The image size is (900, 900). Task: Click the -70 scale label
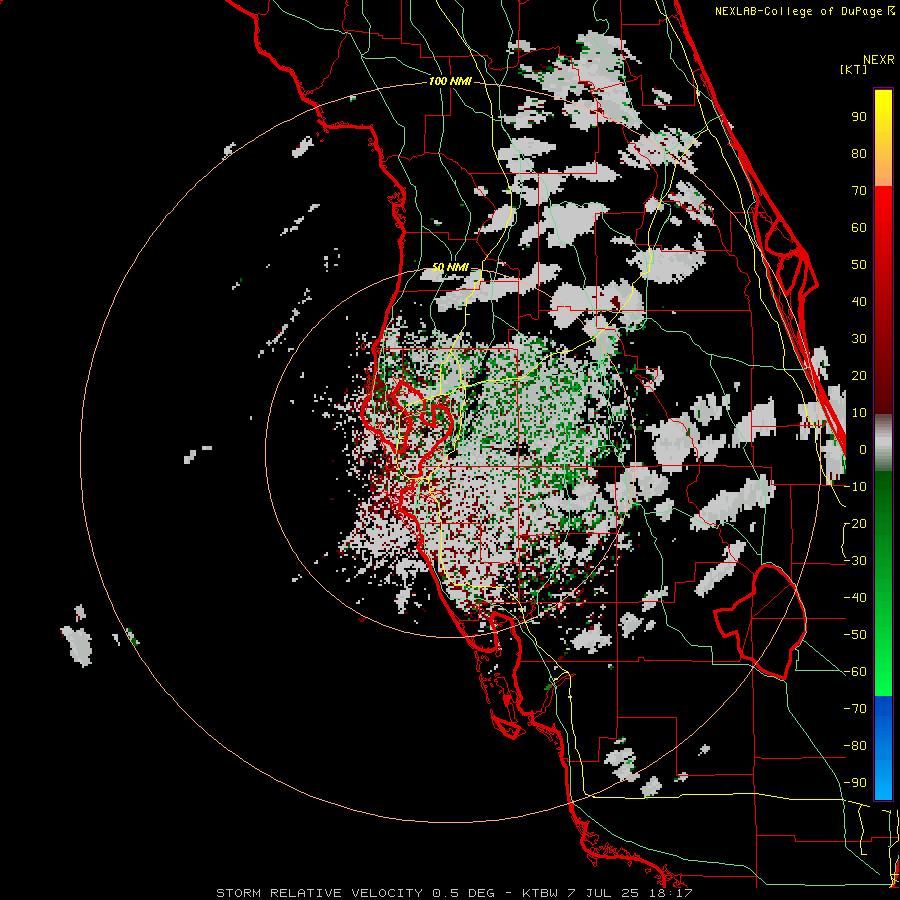click(x=856, y=709)
